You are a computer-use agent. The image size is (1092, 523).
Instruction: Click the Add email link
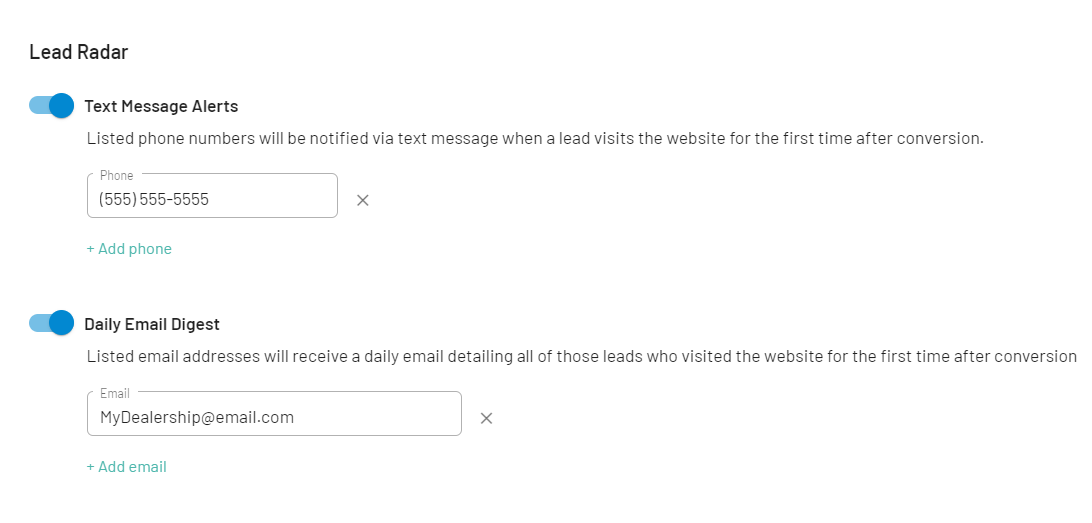(x=127, y=467)
